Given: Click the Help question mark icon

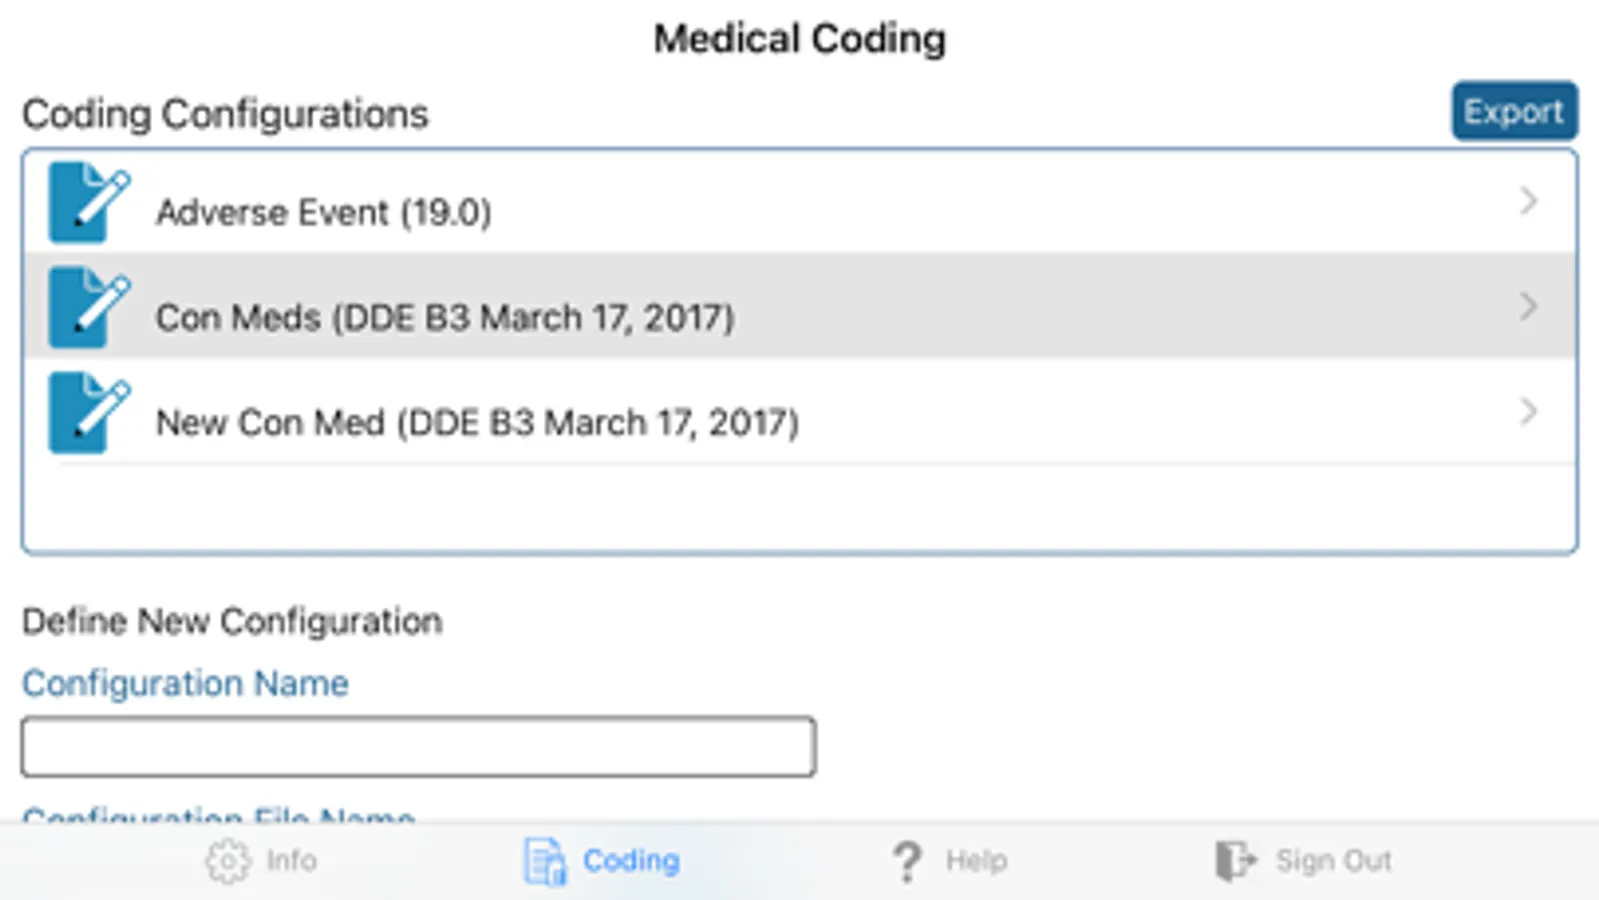Looking at the screenshot, I should (907, 861).
